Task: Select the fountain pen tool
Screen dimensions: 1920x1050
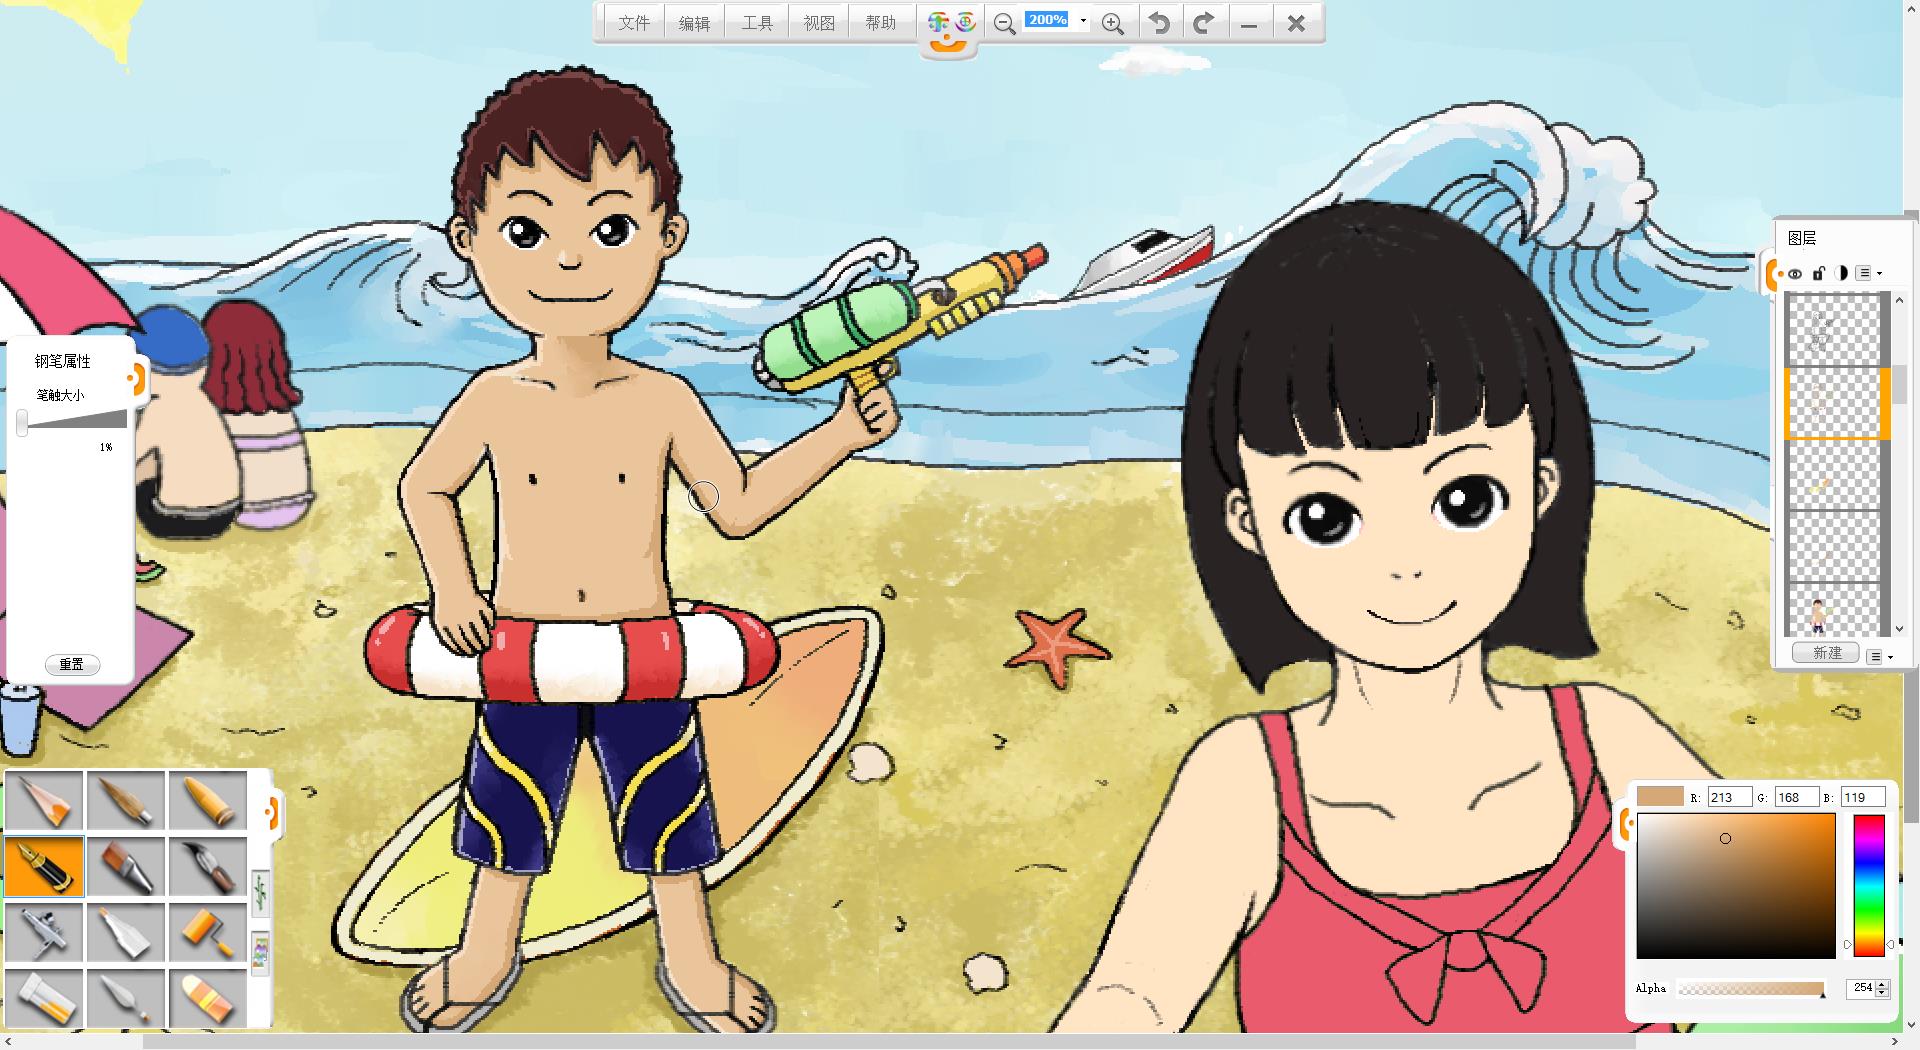Action: click(44, 866)
